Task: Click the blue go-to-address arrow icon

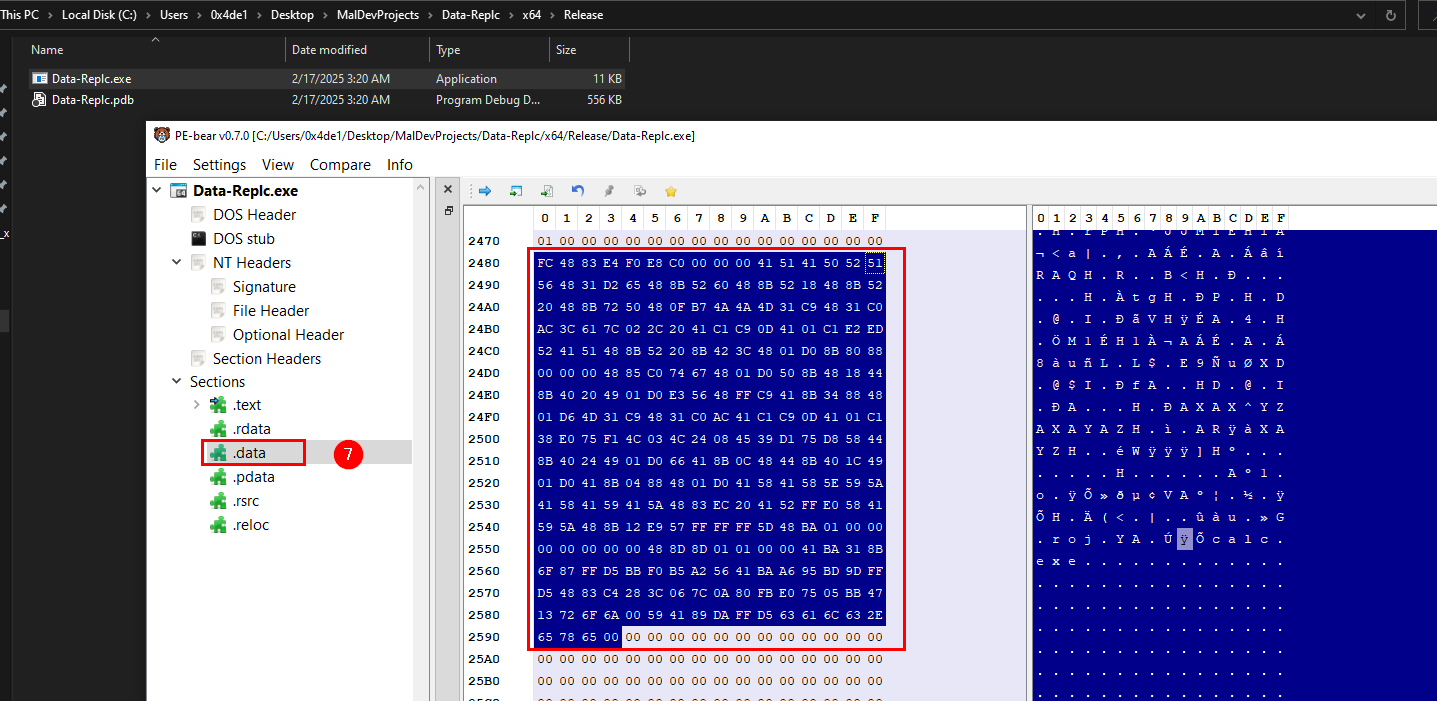Action: pyautogui.click(x=485, y=190)
